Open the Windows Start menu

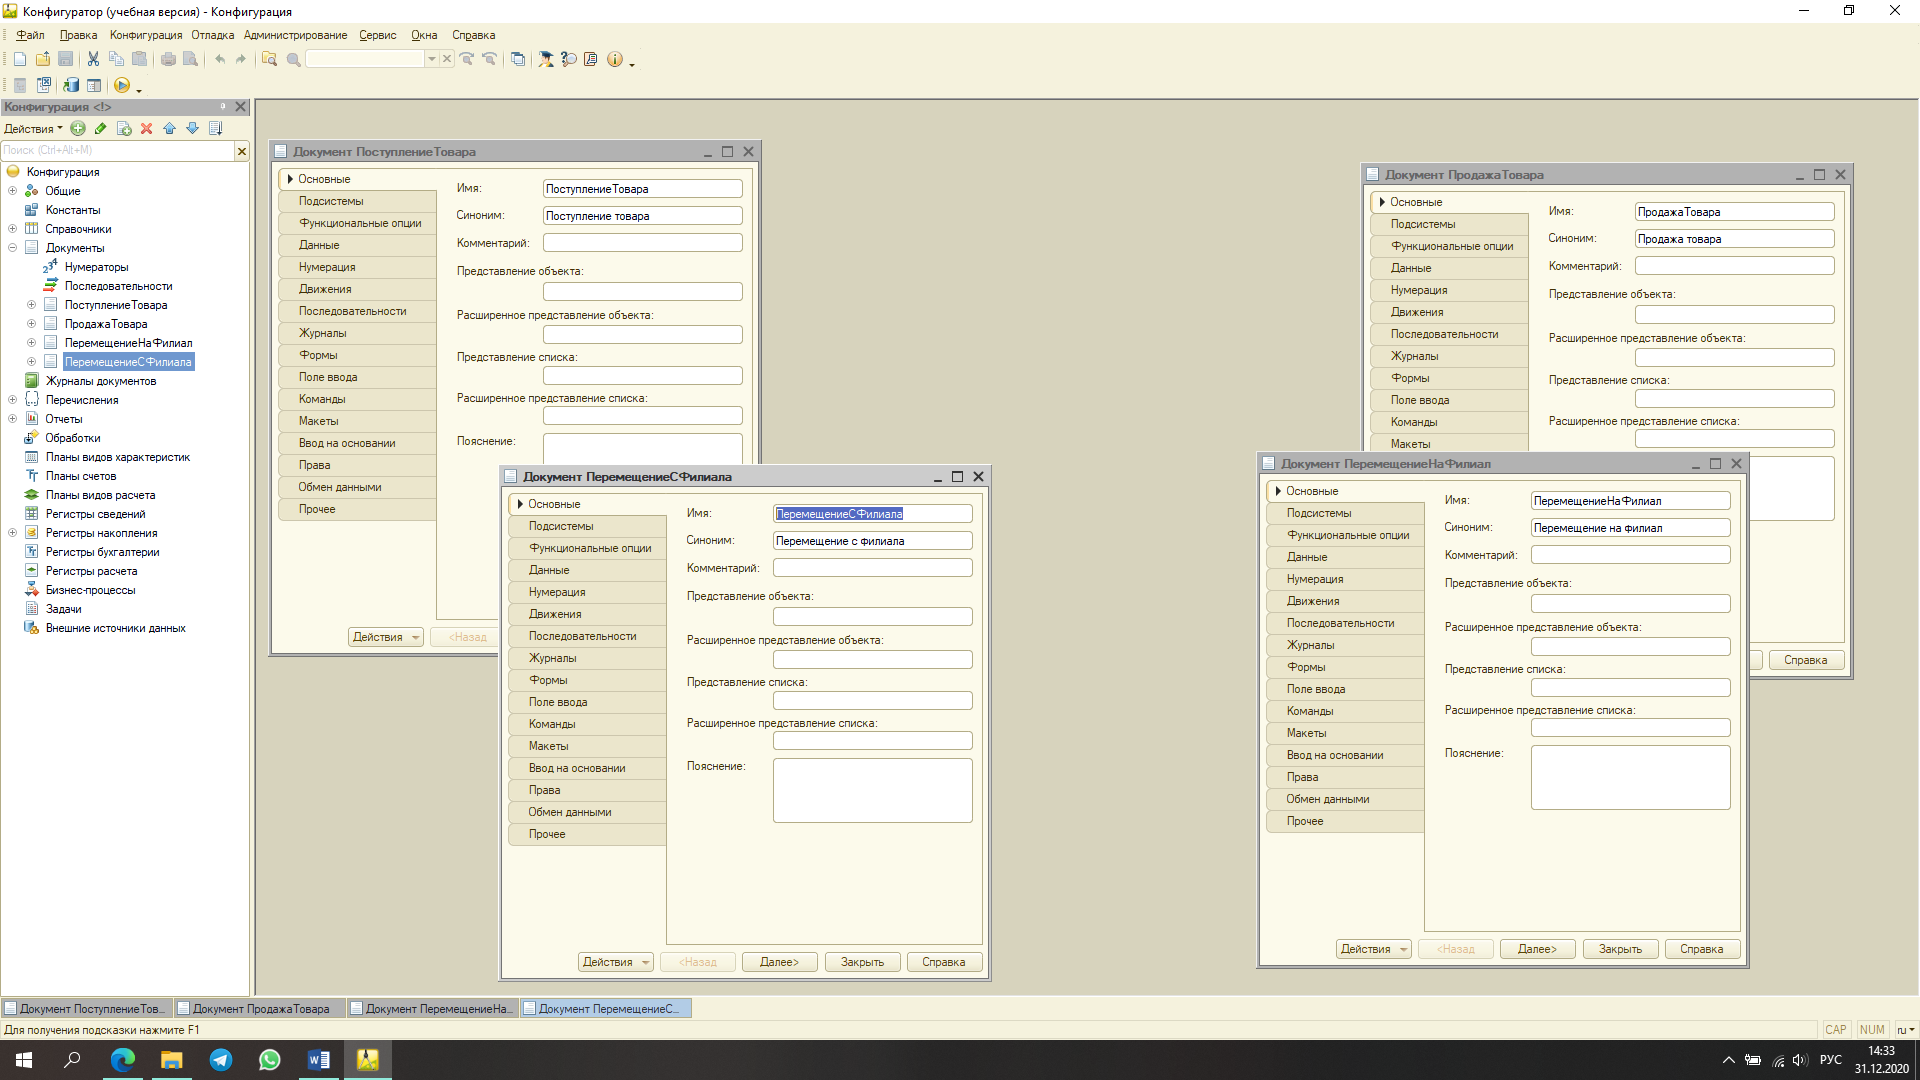pos(24,1060)
